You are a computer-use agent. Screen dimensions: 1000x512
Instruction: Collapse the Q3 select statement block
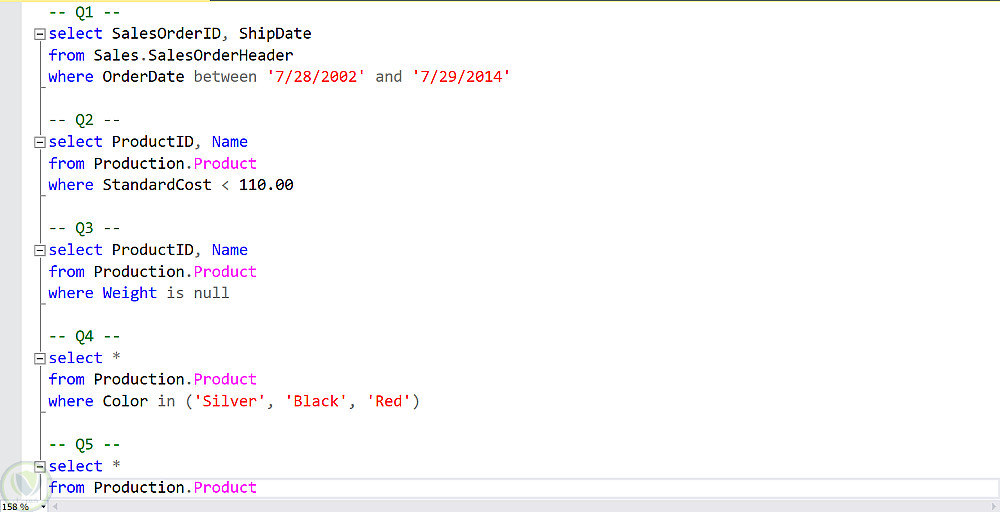pos(40,250)
